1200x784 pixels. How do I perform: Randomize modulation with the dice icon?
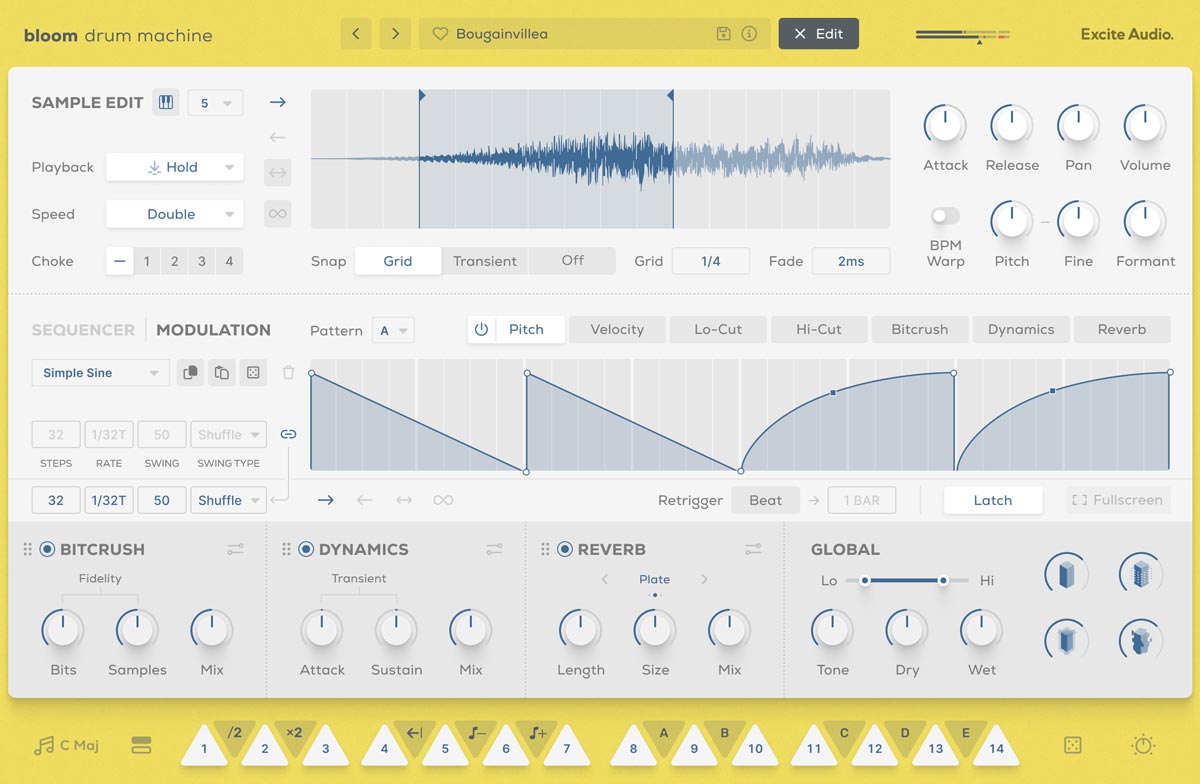tap(253, 372)
